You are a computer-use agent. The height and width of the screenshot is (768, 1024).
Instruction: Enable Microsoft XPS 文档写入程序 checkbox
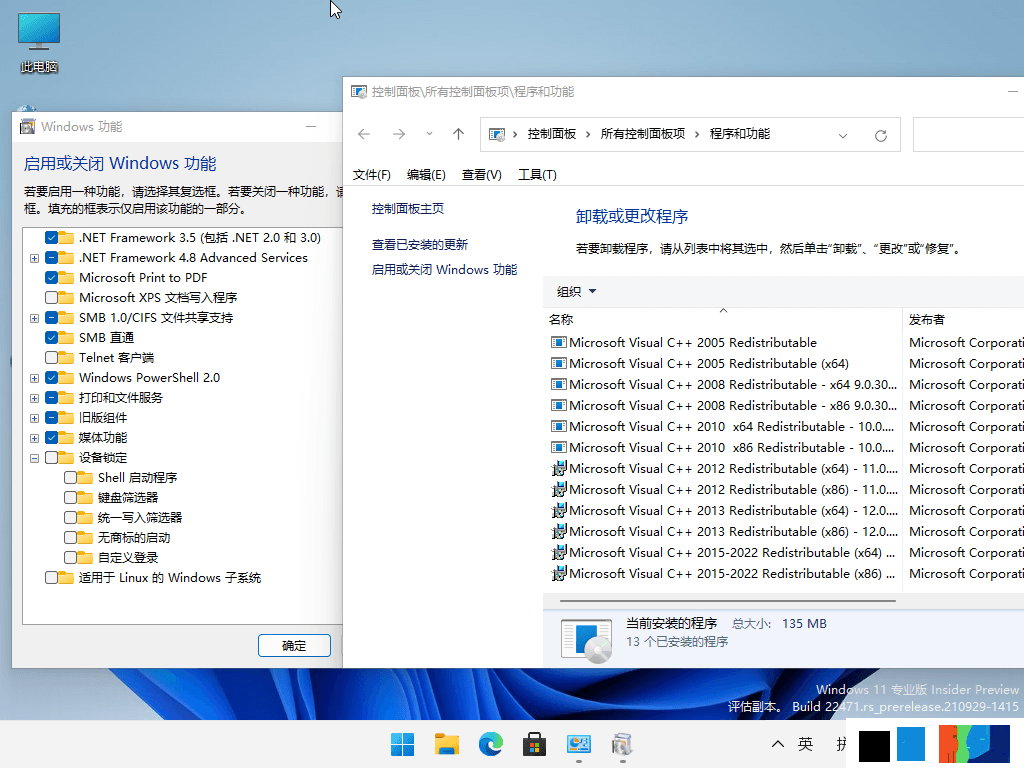coord(52,298)
